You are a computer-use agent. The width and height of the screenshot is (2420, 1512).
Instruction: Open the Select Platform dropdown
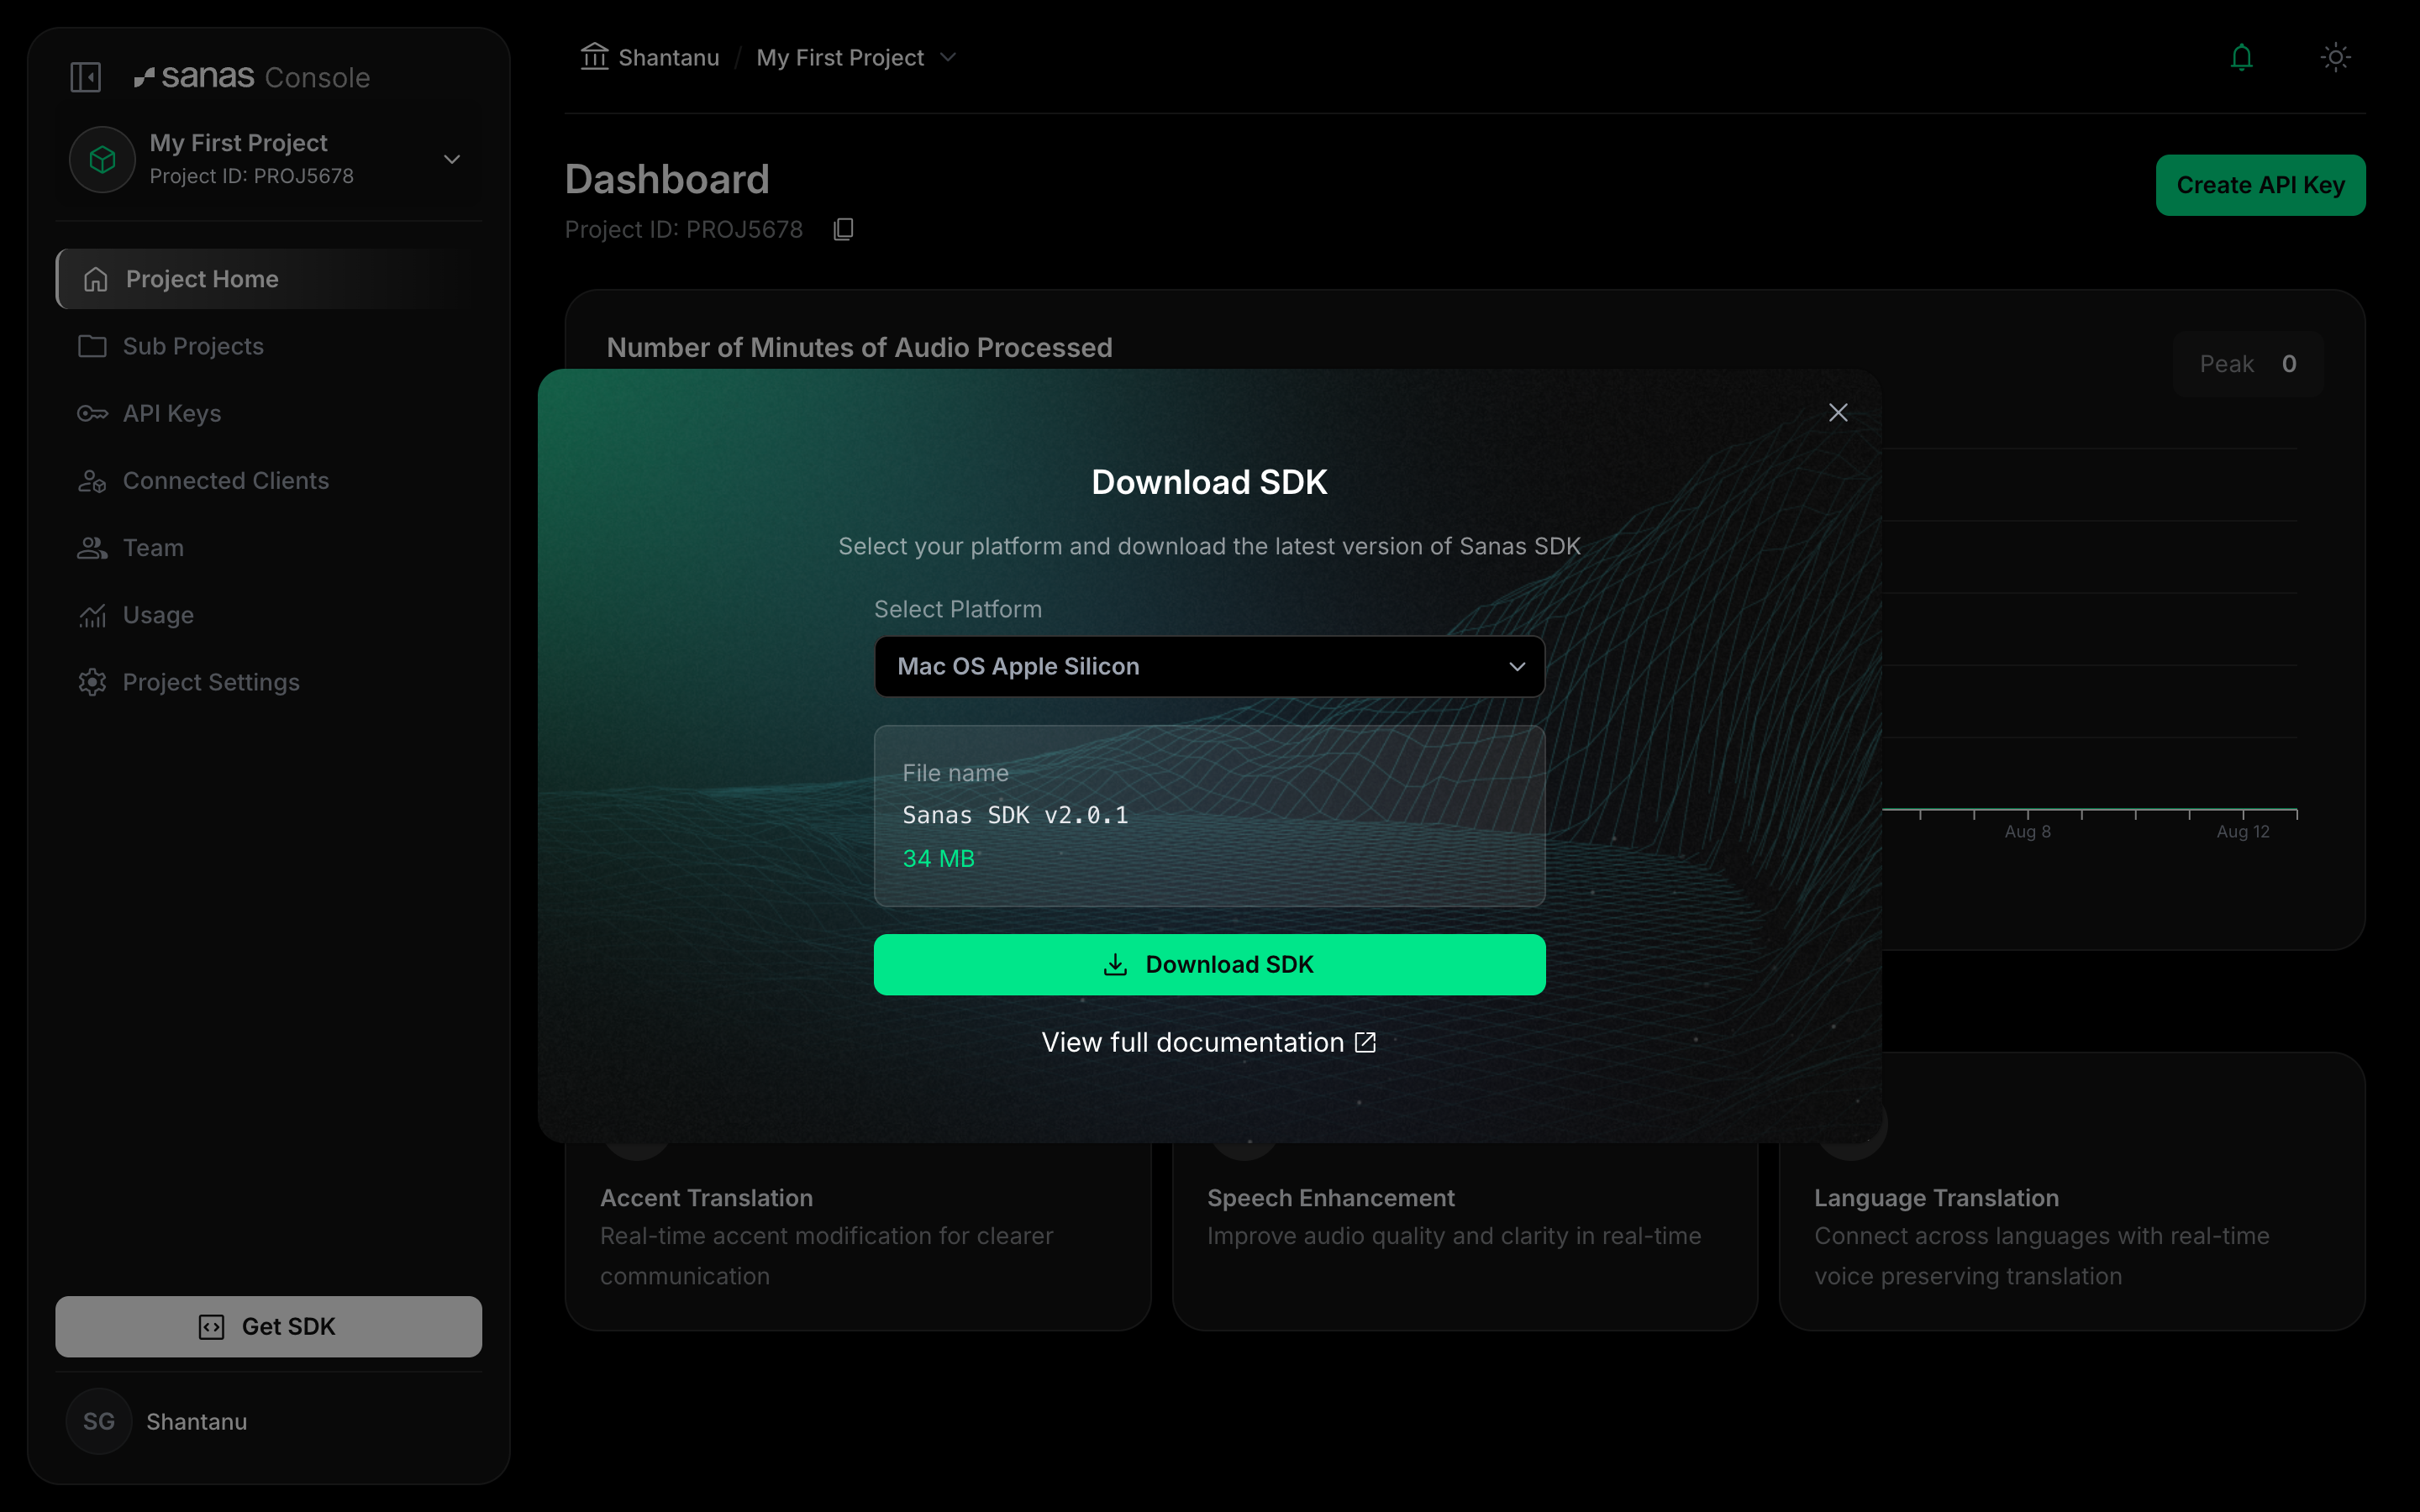pyautogui.click(x=1209, y=666)
